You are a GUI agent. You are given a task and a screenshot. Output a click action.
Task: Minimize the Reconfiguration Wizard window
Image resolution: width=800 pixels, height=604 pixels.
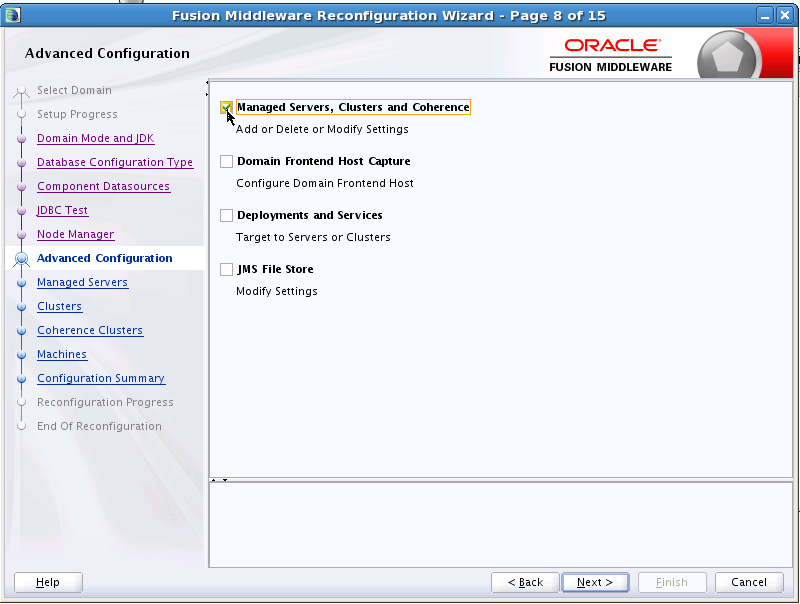(765, 15)
